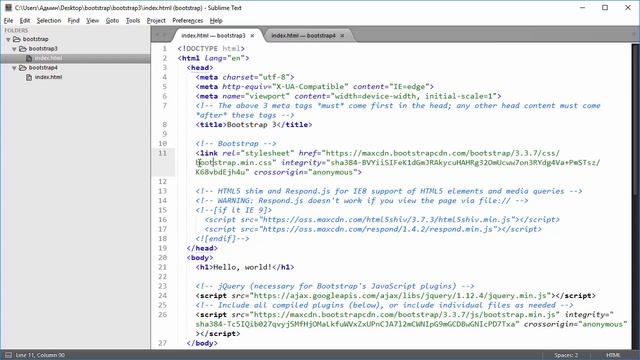Close the index.html — bootstrap4 tab
Image resolution: width=640 pixels, height=360 pixels.
click(342, 36)
